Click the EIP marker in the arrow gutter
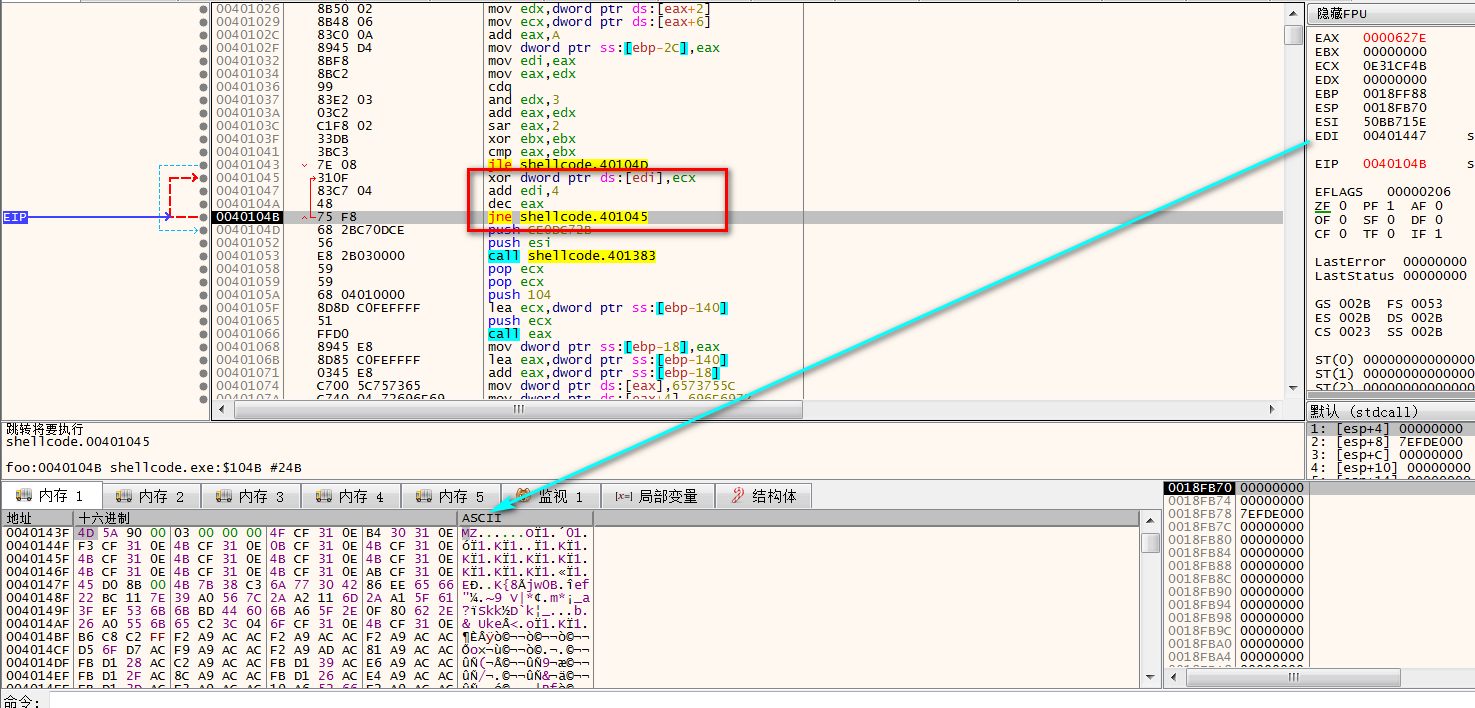 (x=15, y=217)
